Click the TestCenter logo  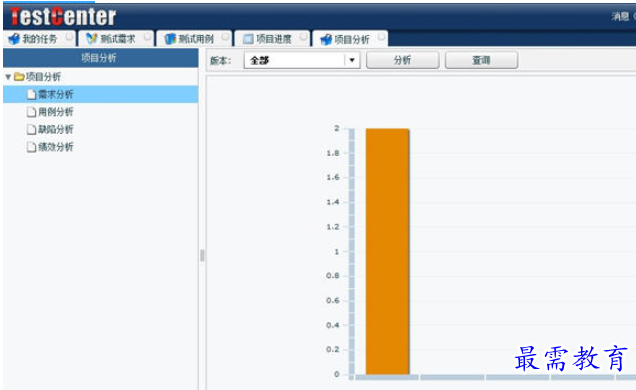pos(63,17)
